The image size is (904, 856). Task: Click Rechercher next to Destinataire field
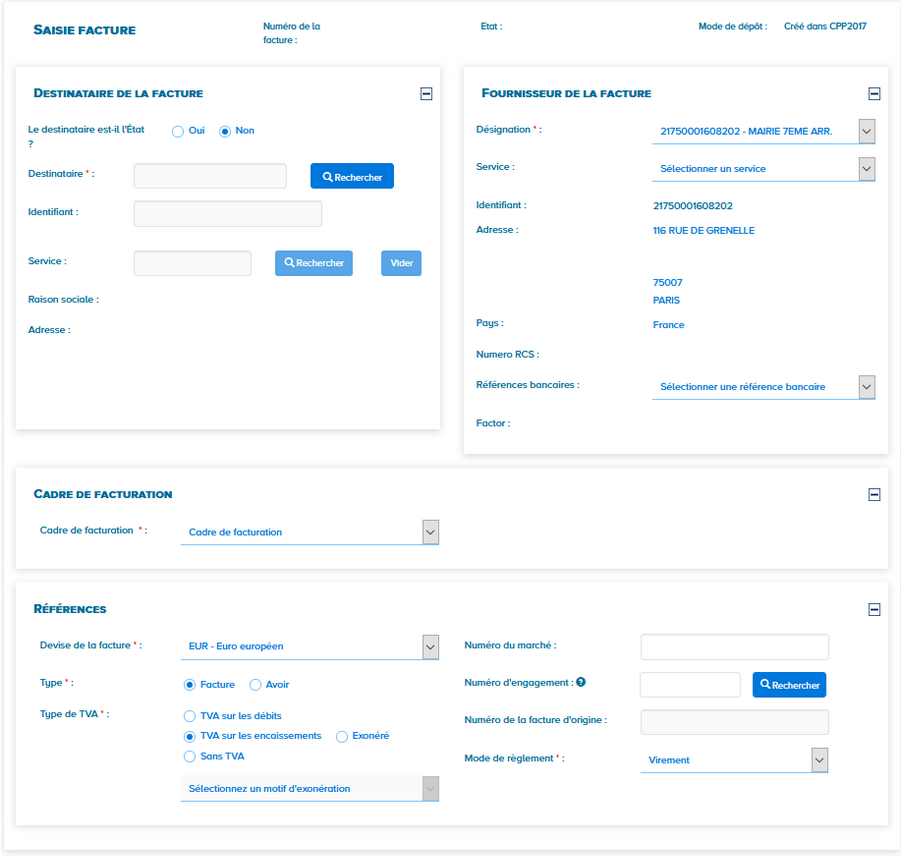[352, 177]
